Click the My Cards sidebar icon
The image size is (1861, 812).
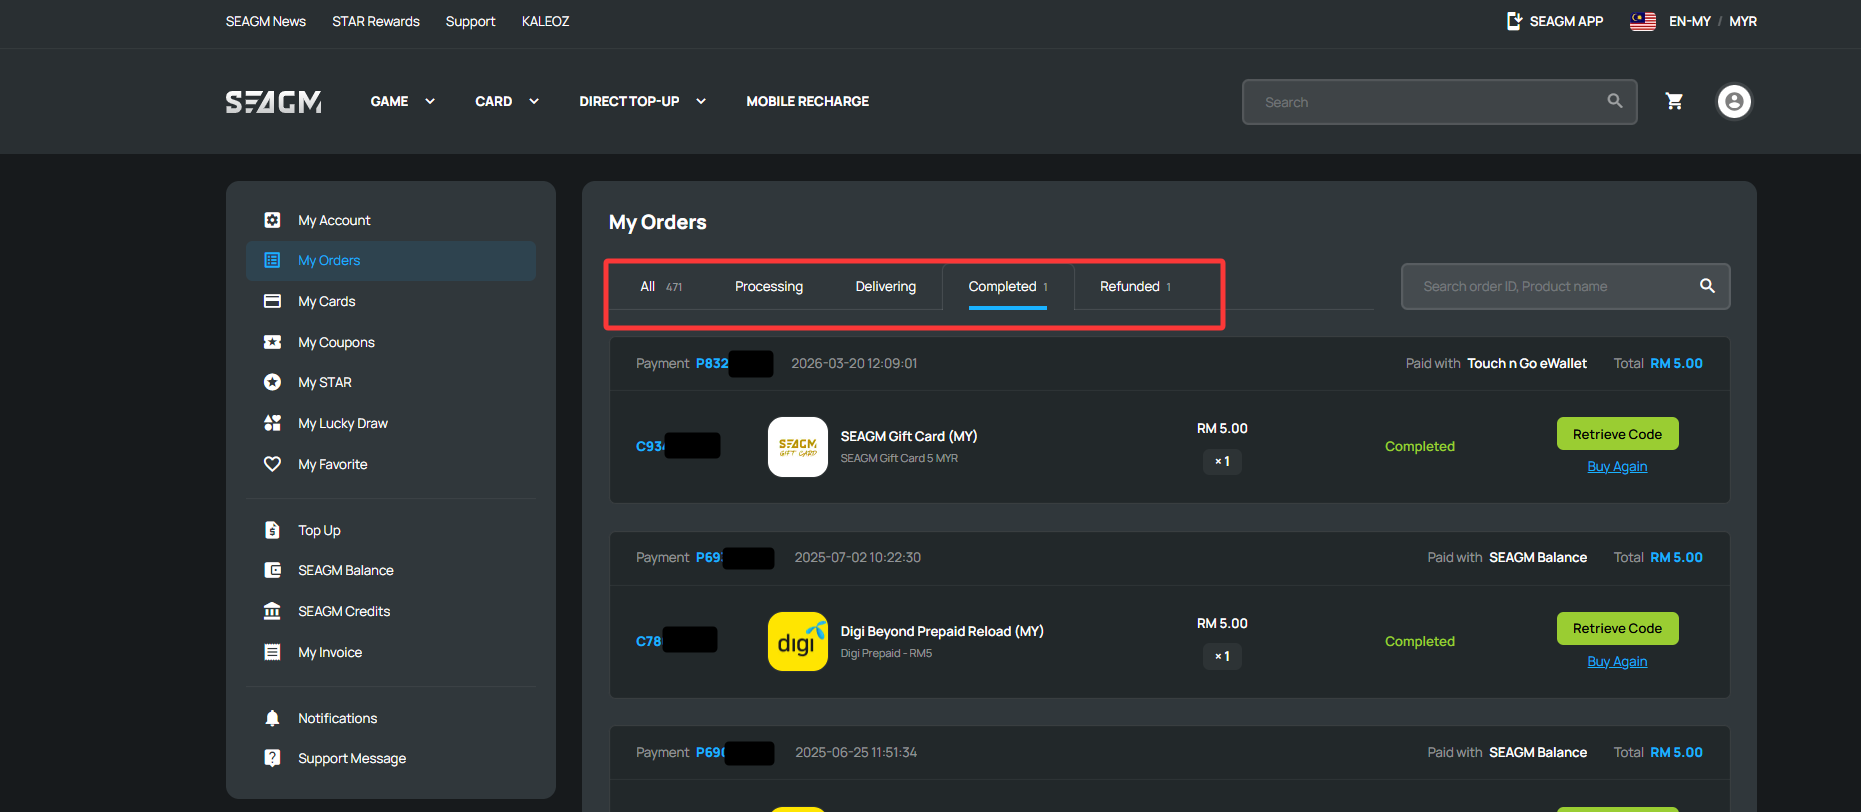[x=272, y=301]
